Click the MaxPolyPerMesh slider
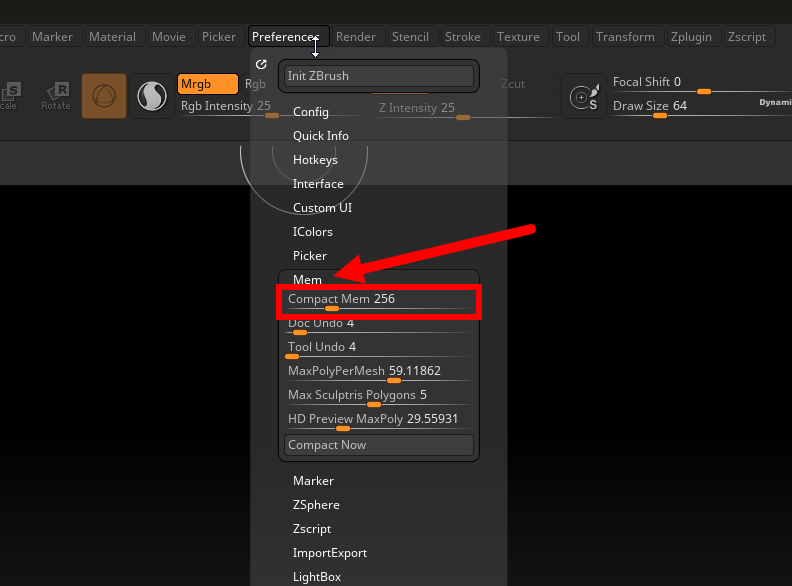 379,374
